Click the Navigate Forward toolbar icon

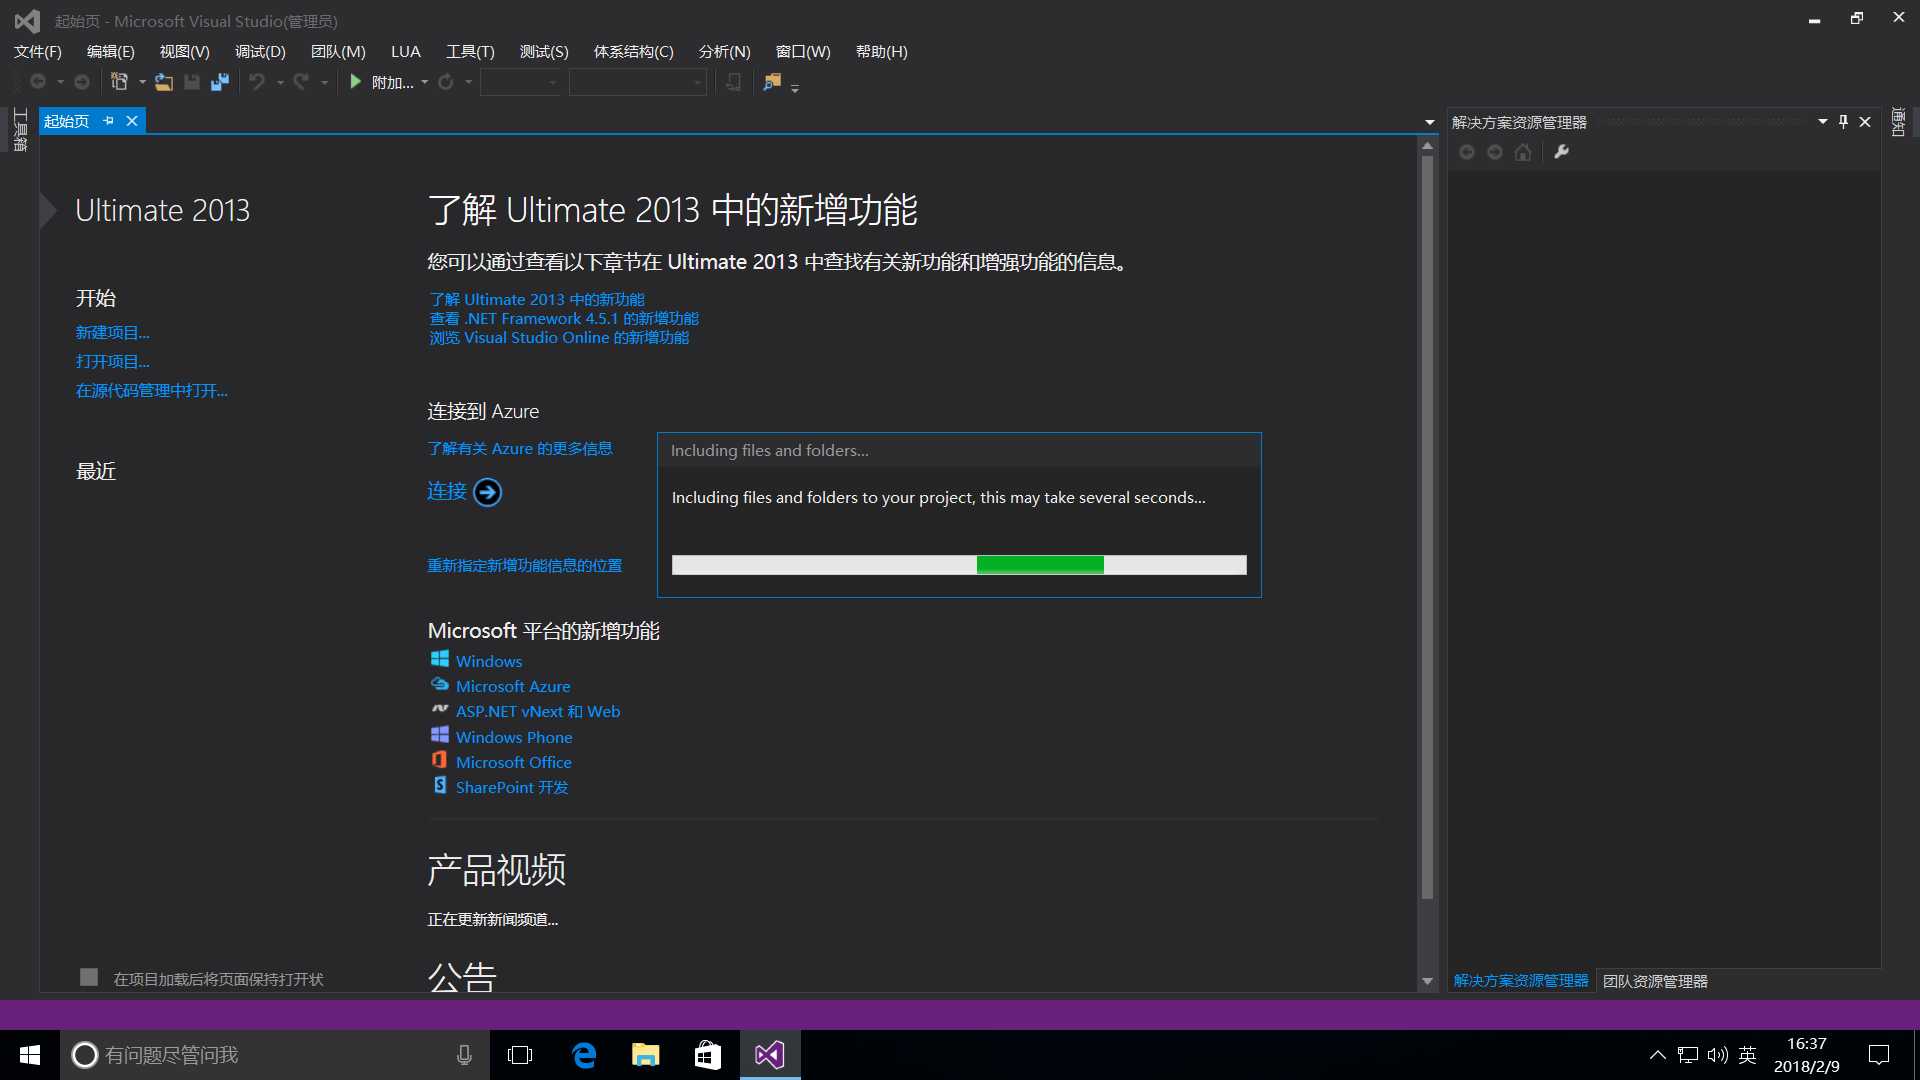point(82,82)
